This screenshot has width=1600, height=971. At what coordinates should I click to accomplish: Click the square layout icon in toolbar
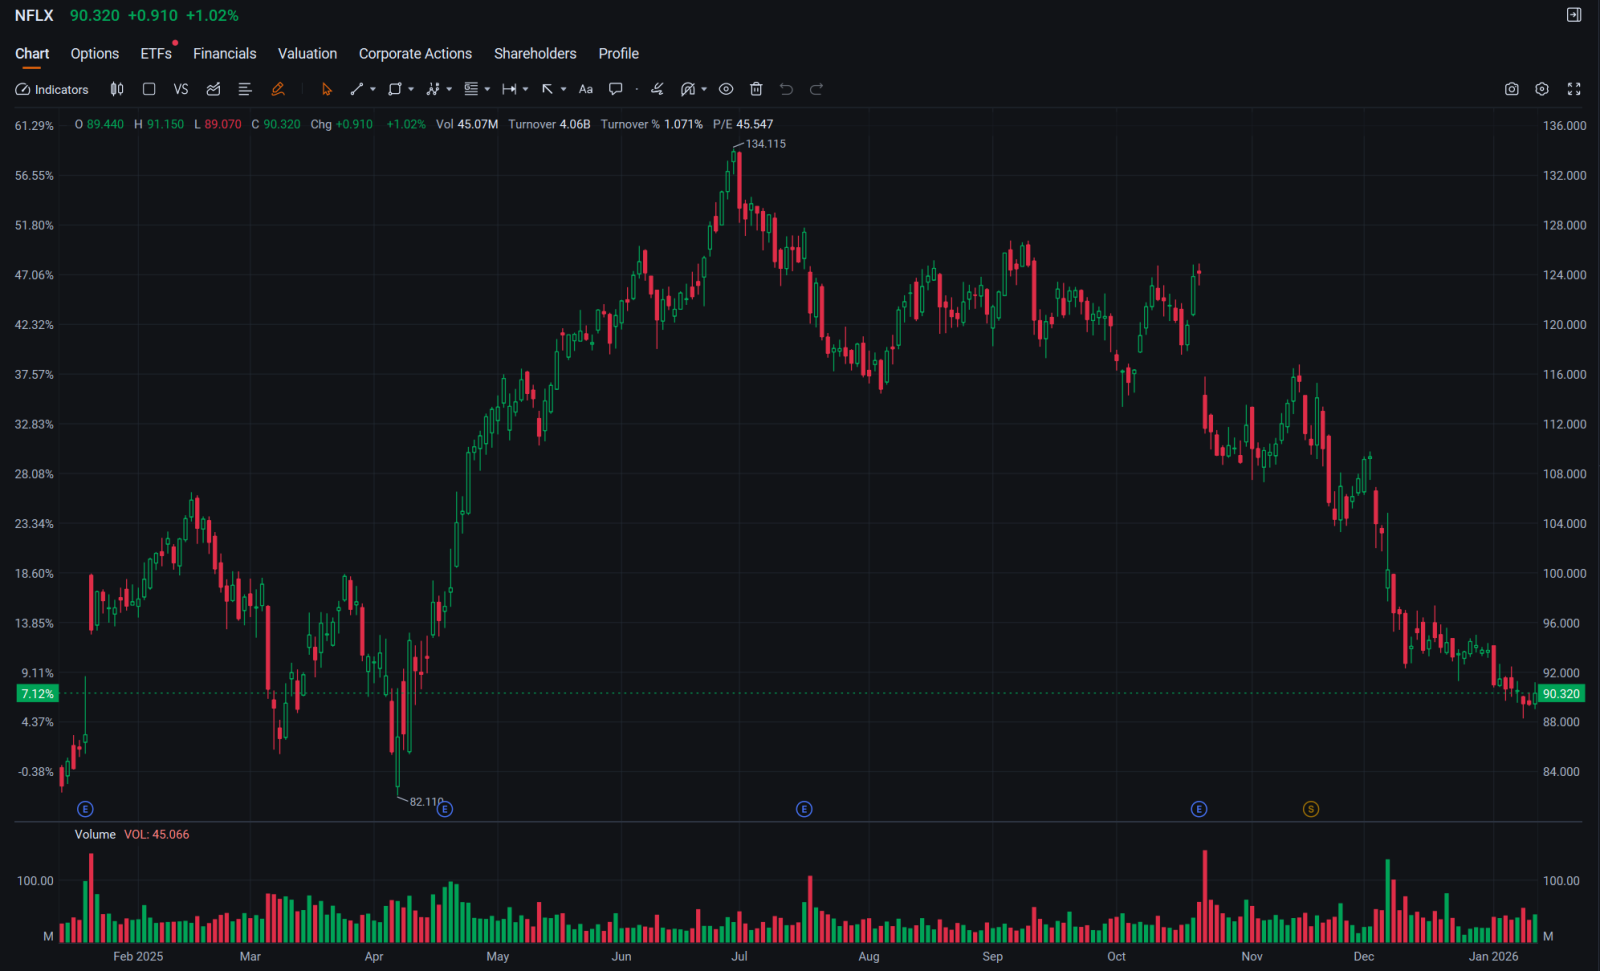tap(149, 89)
